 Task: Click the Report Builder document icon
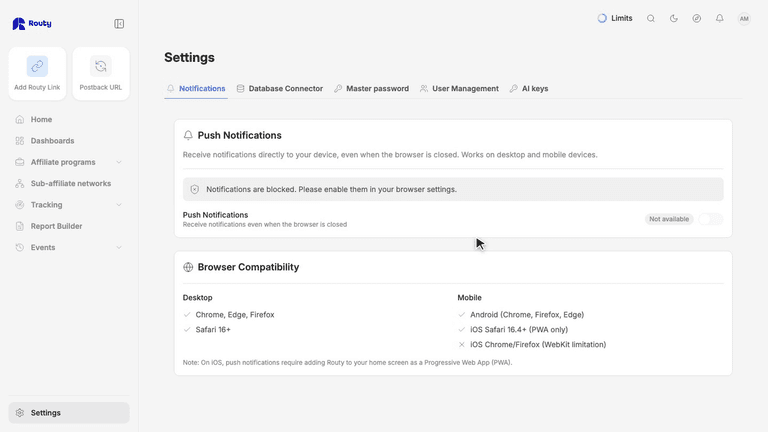[20, 226]
